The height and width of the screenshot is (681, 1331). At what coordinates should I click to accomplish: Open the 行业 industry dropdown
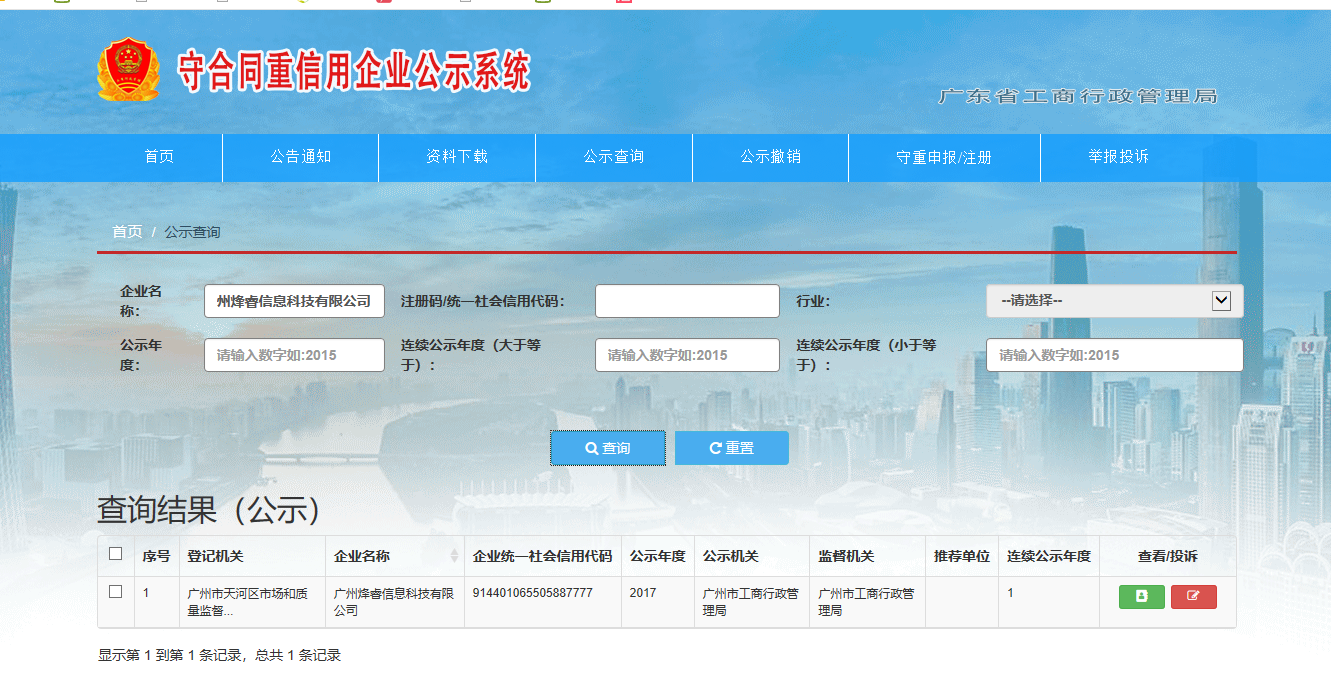pos(1114,301)
